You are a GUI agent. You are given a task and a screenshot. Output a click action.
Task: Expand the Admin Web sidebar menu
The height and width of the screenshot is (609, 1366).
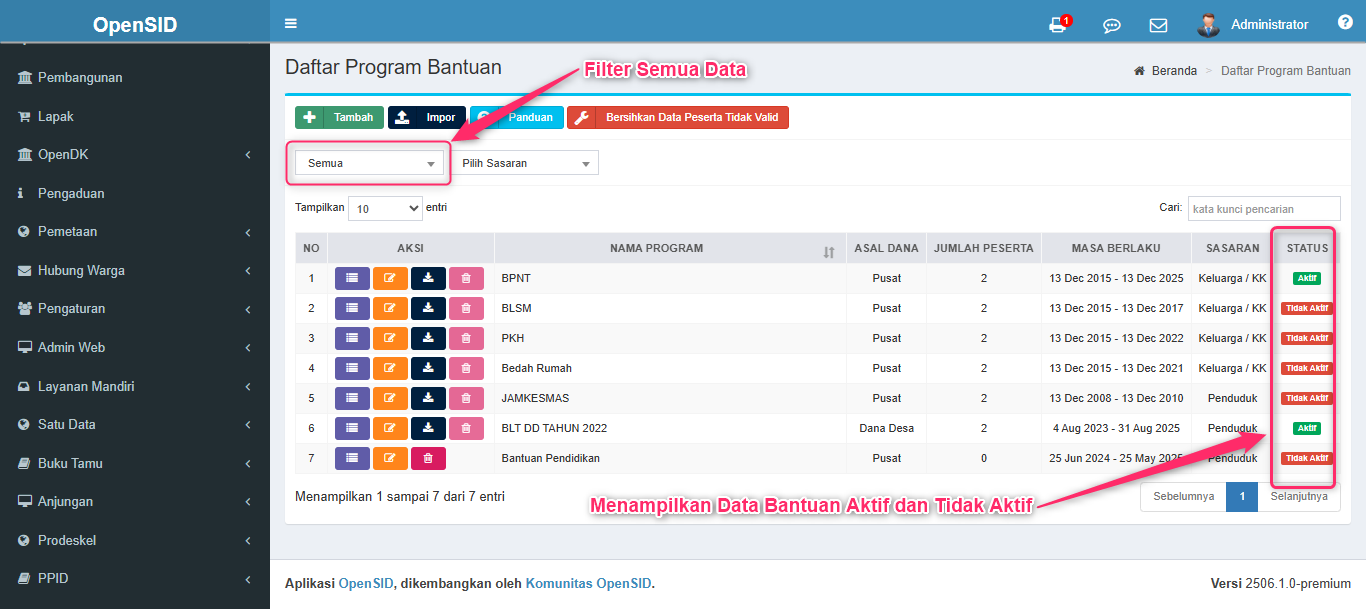(x=135, y=348)
